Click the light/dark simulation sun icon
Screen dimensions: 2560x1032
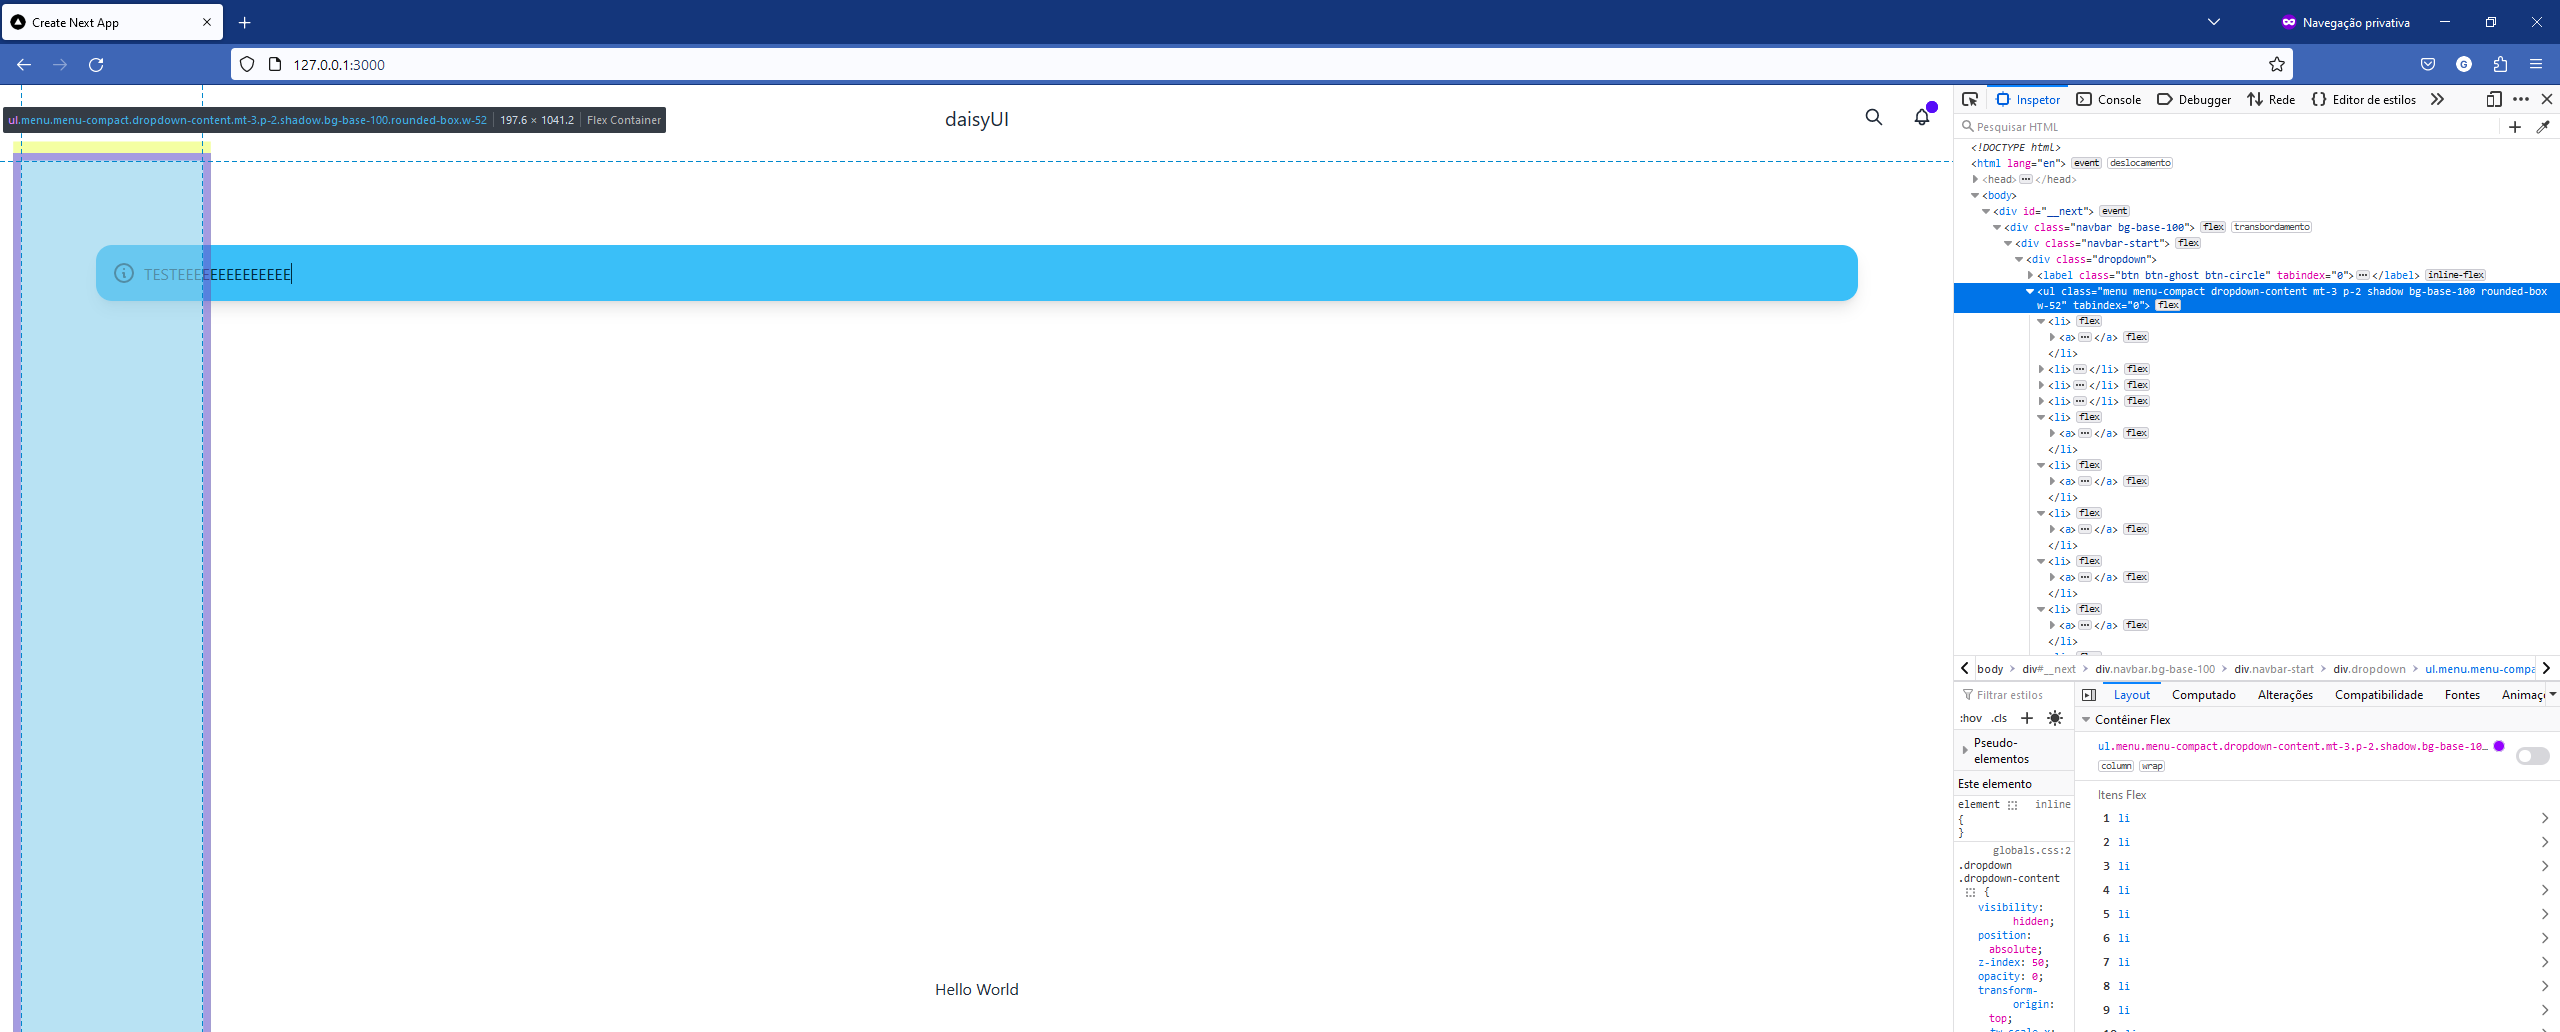pyautogui.click(x=2056, y=718)
